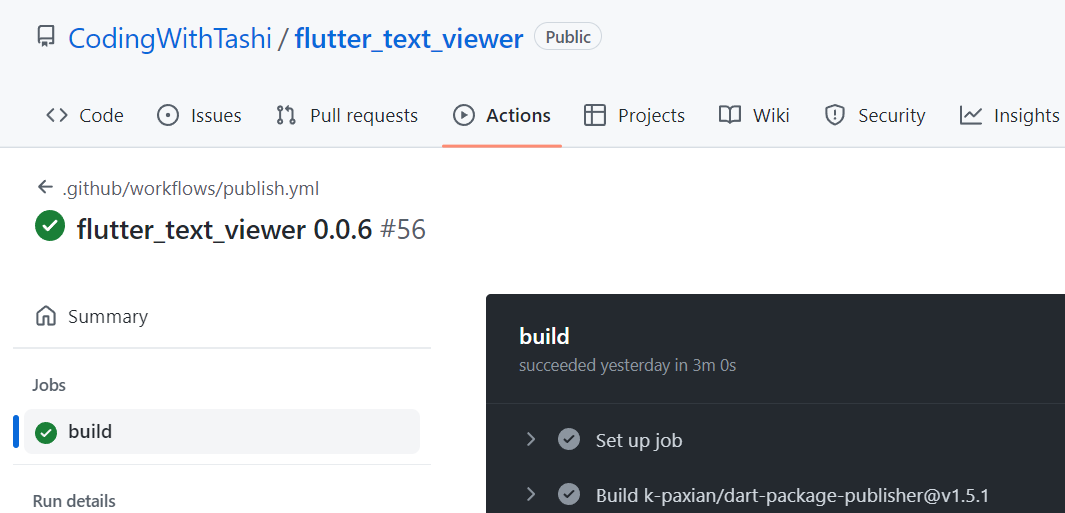This screenshot has width=1065, height=513.
Task: Click the Code angle-brackets icon
Action: point(57,116)
